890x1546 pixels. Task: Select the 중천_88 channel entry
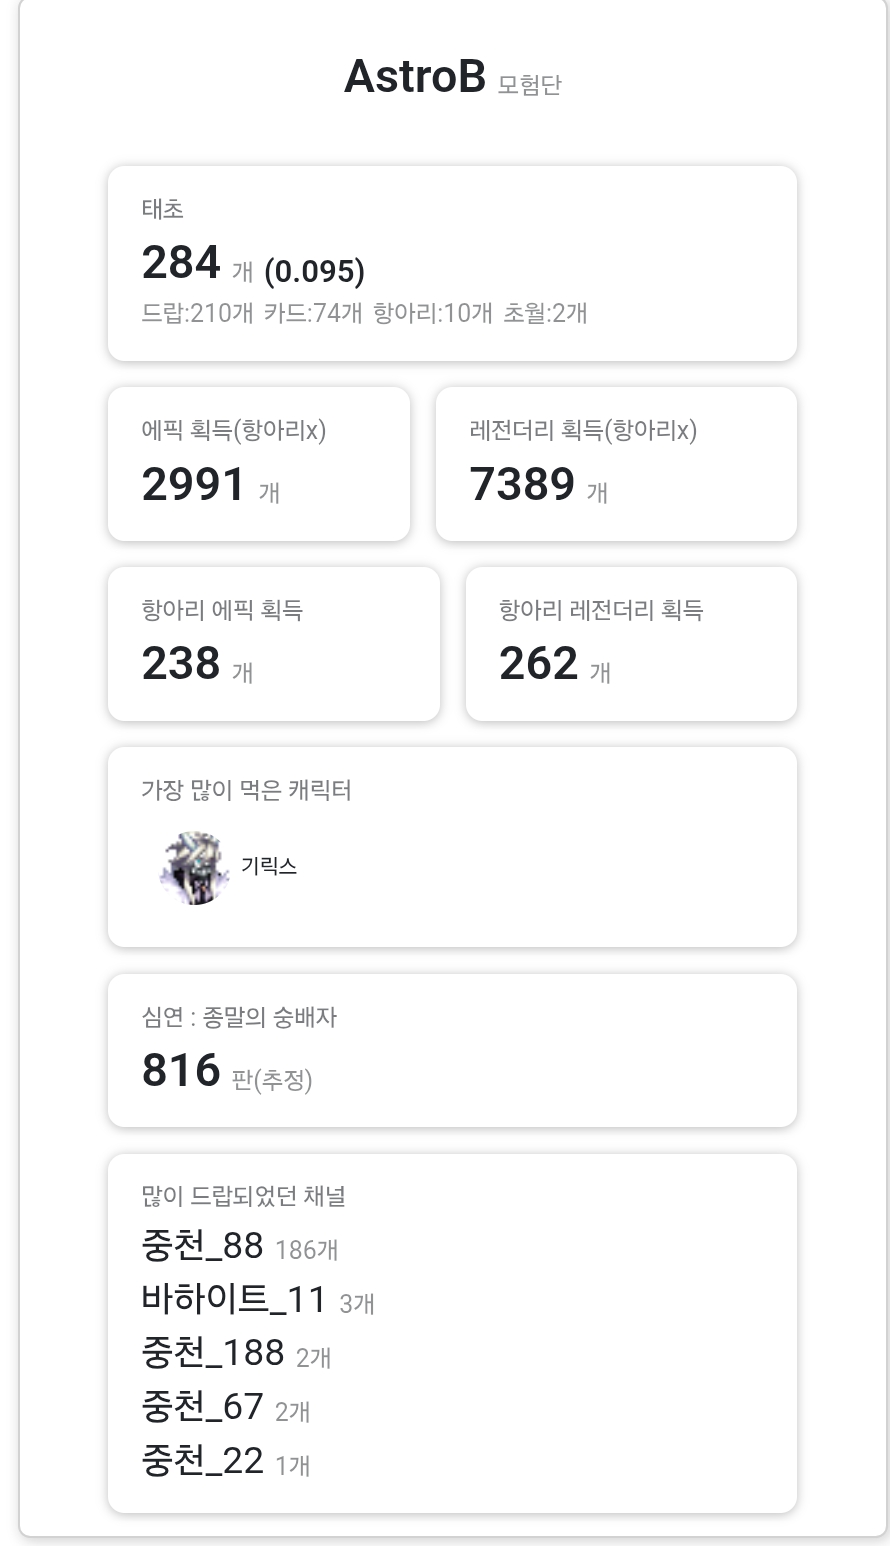point(203,1246)
